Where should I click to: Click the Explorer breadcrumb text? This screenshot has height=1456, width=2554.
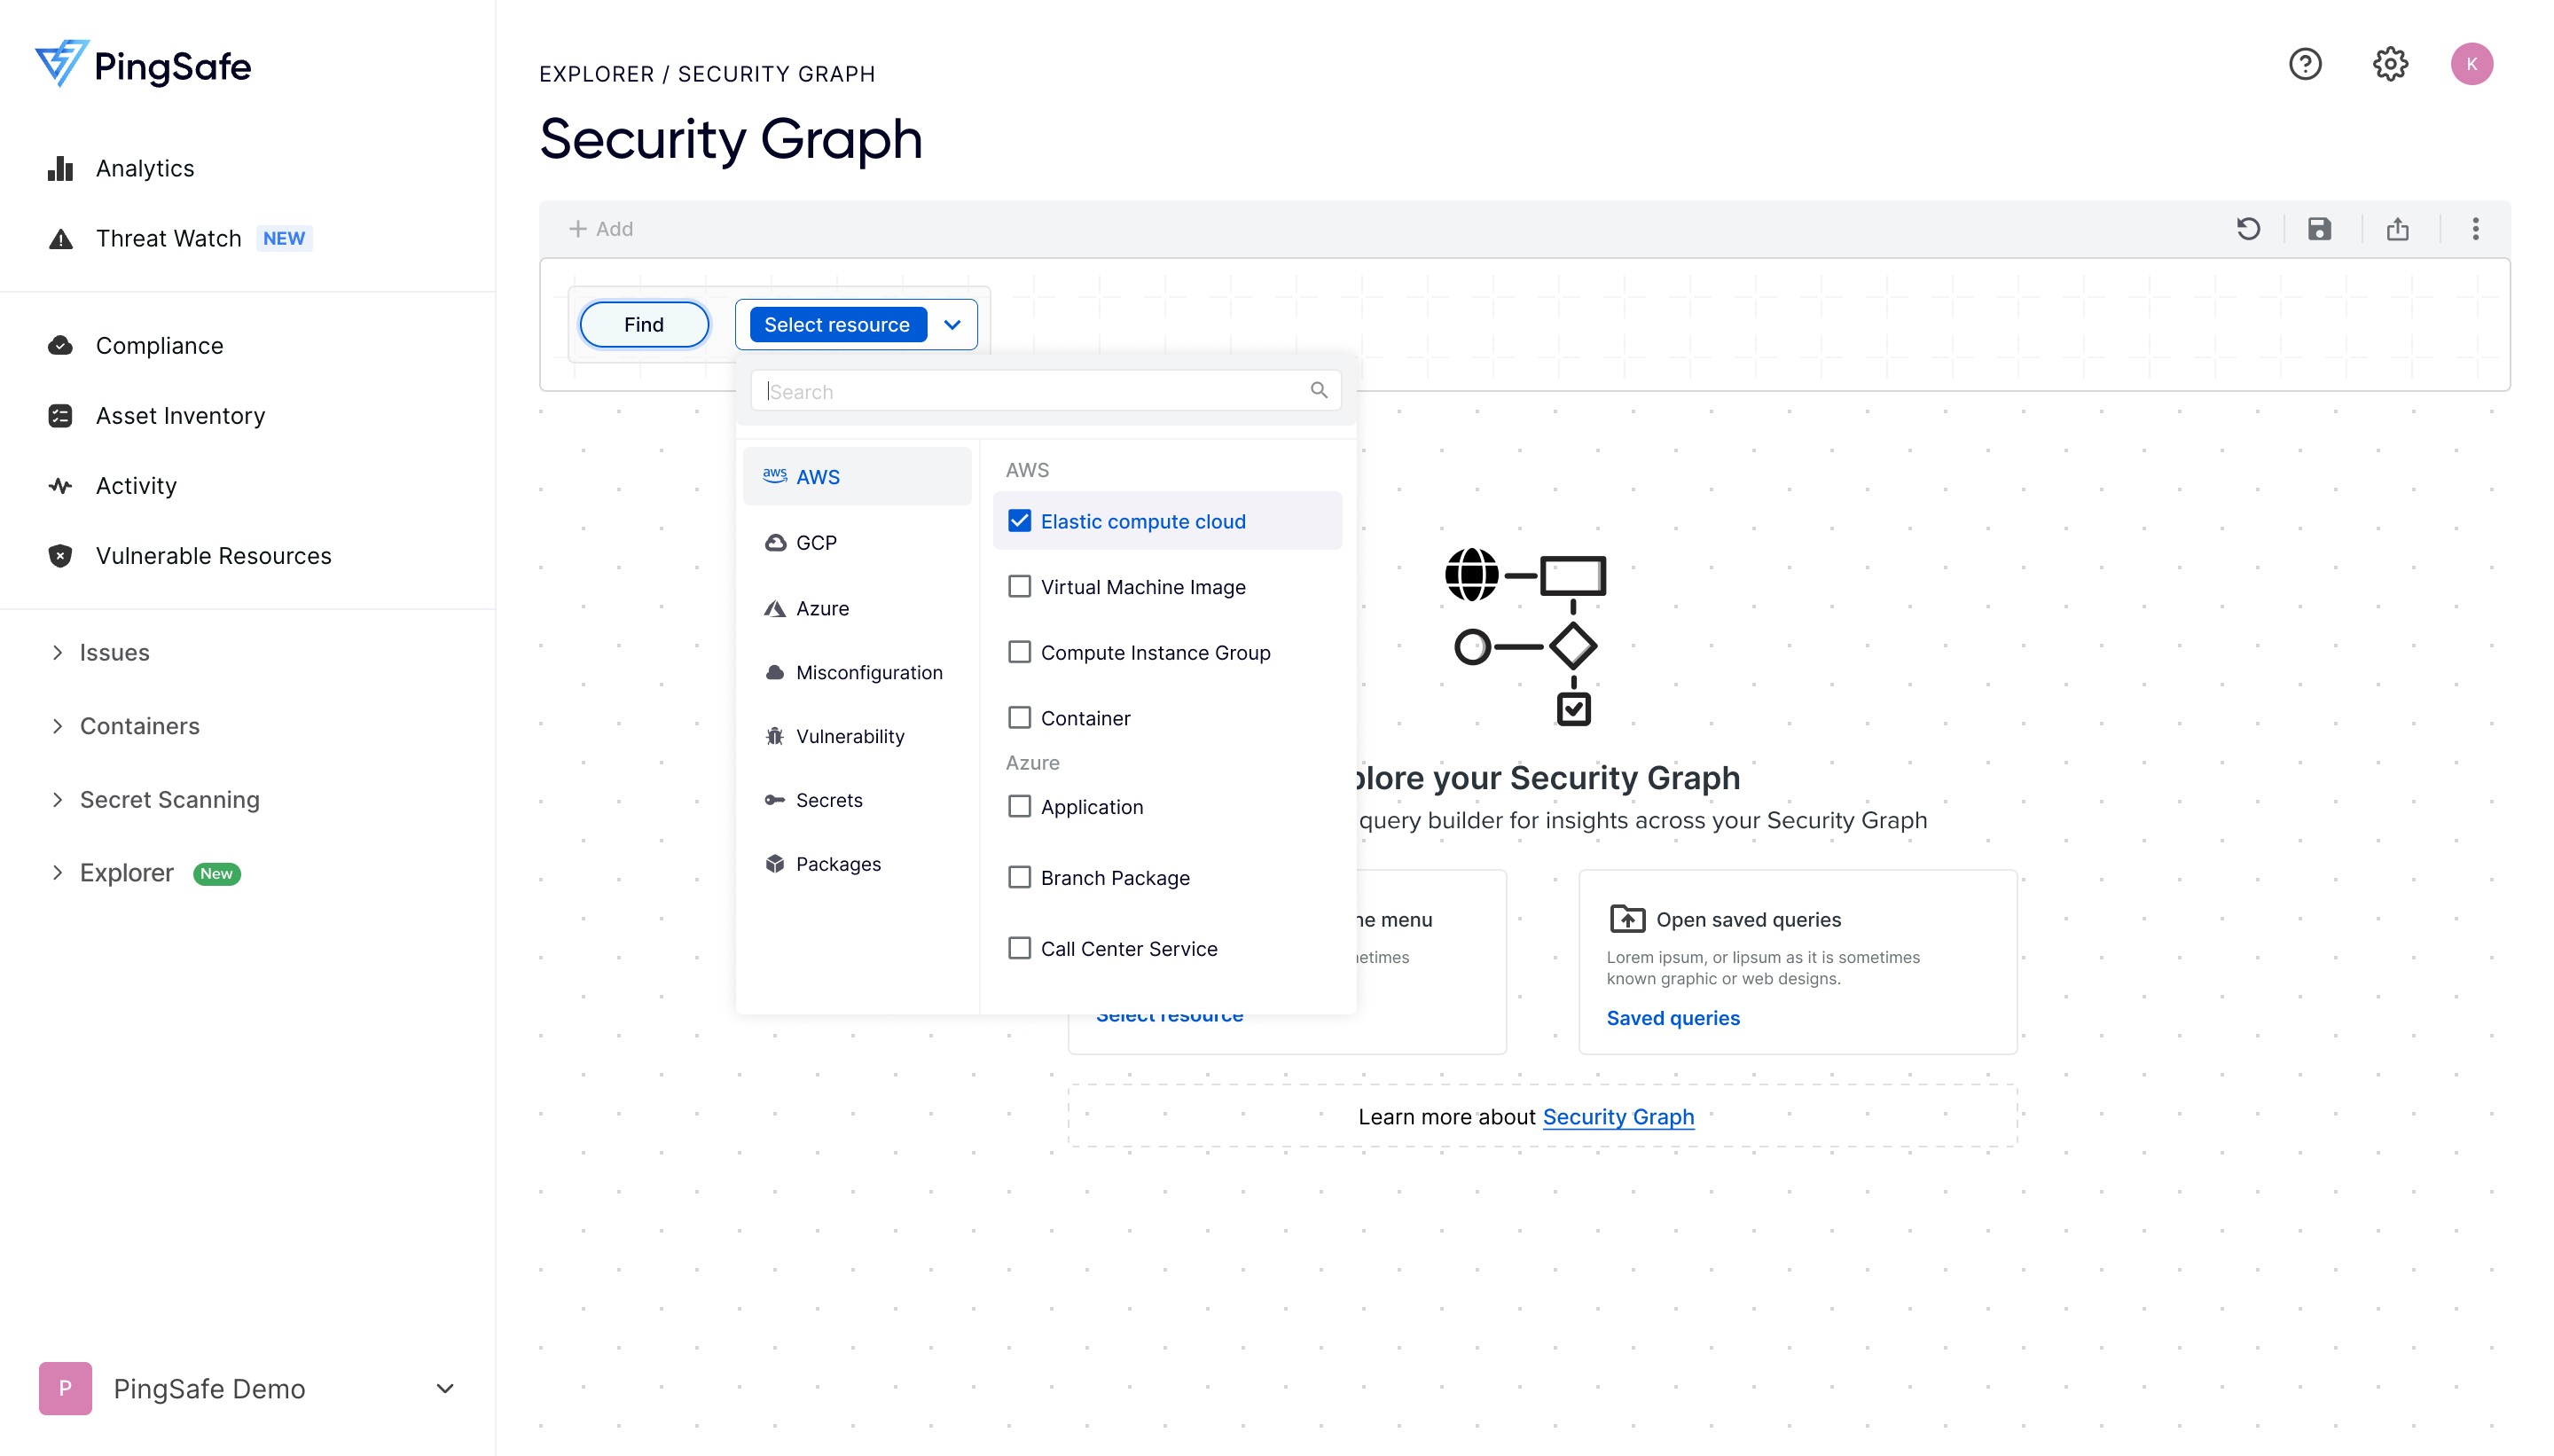coord(596,74)
